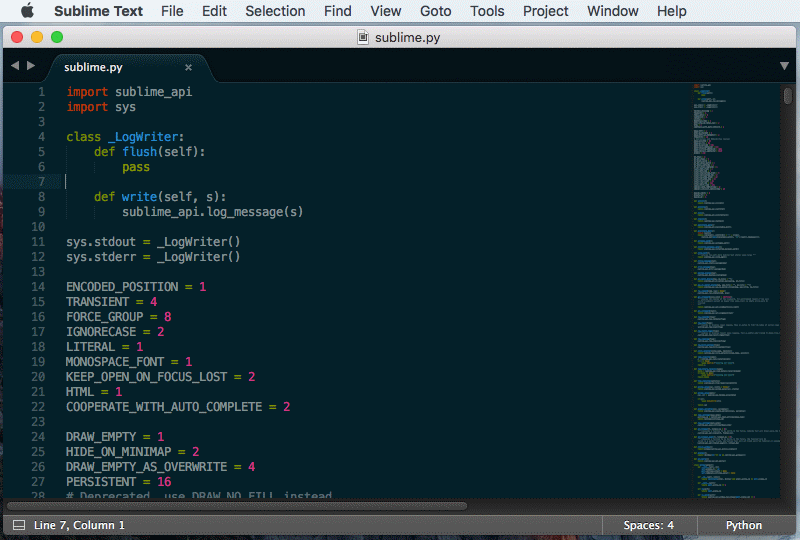Open the File menu
Viewport: 800px width, 540px height.
click(x=172, y=11)
